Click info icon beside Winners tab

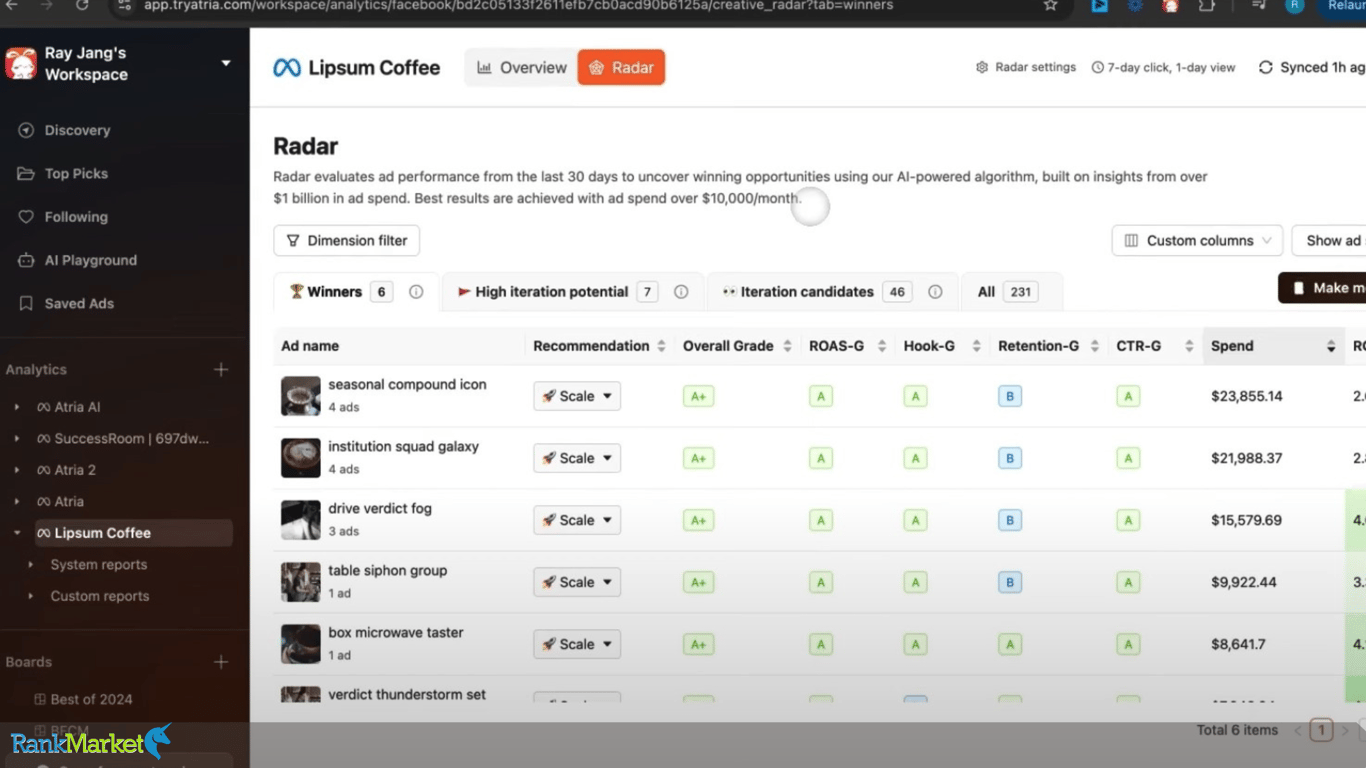coord(416,292)
